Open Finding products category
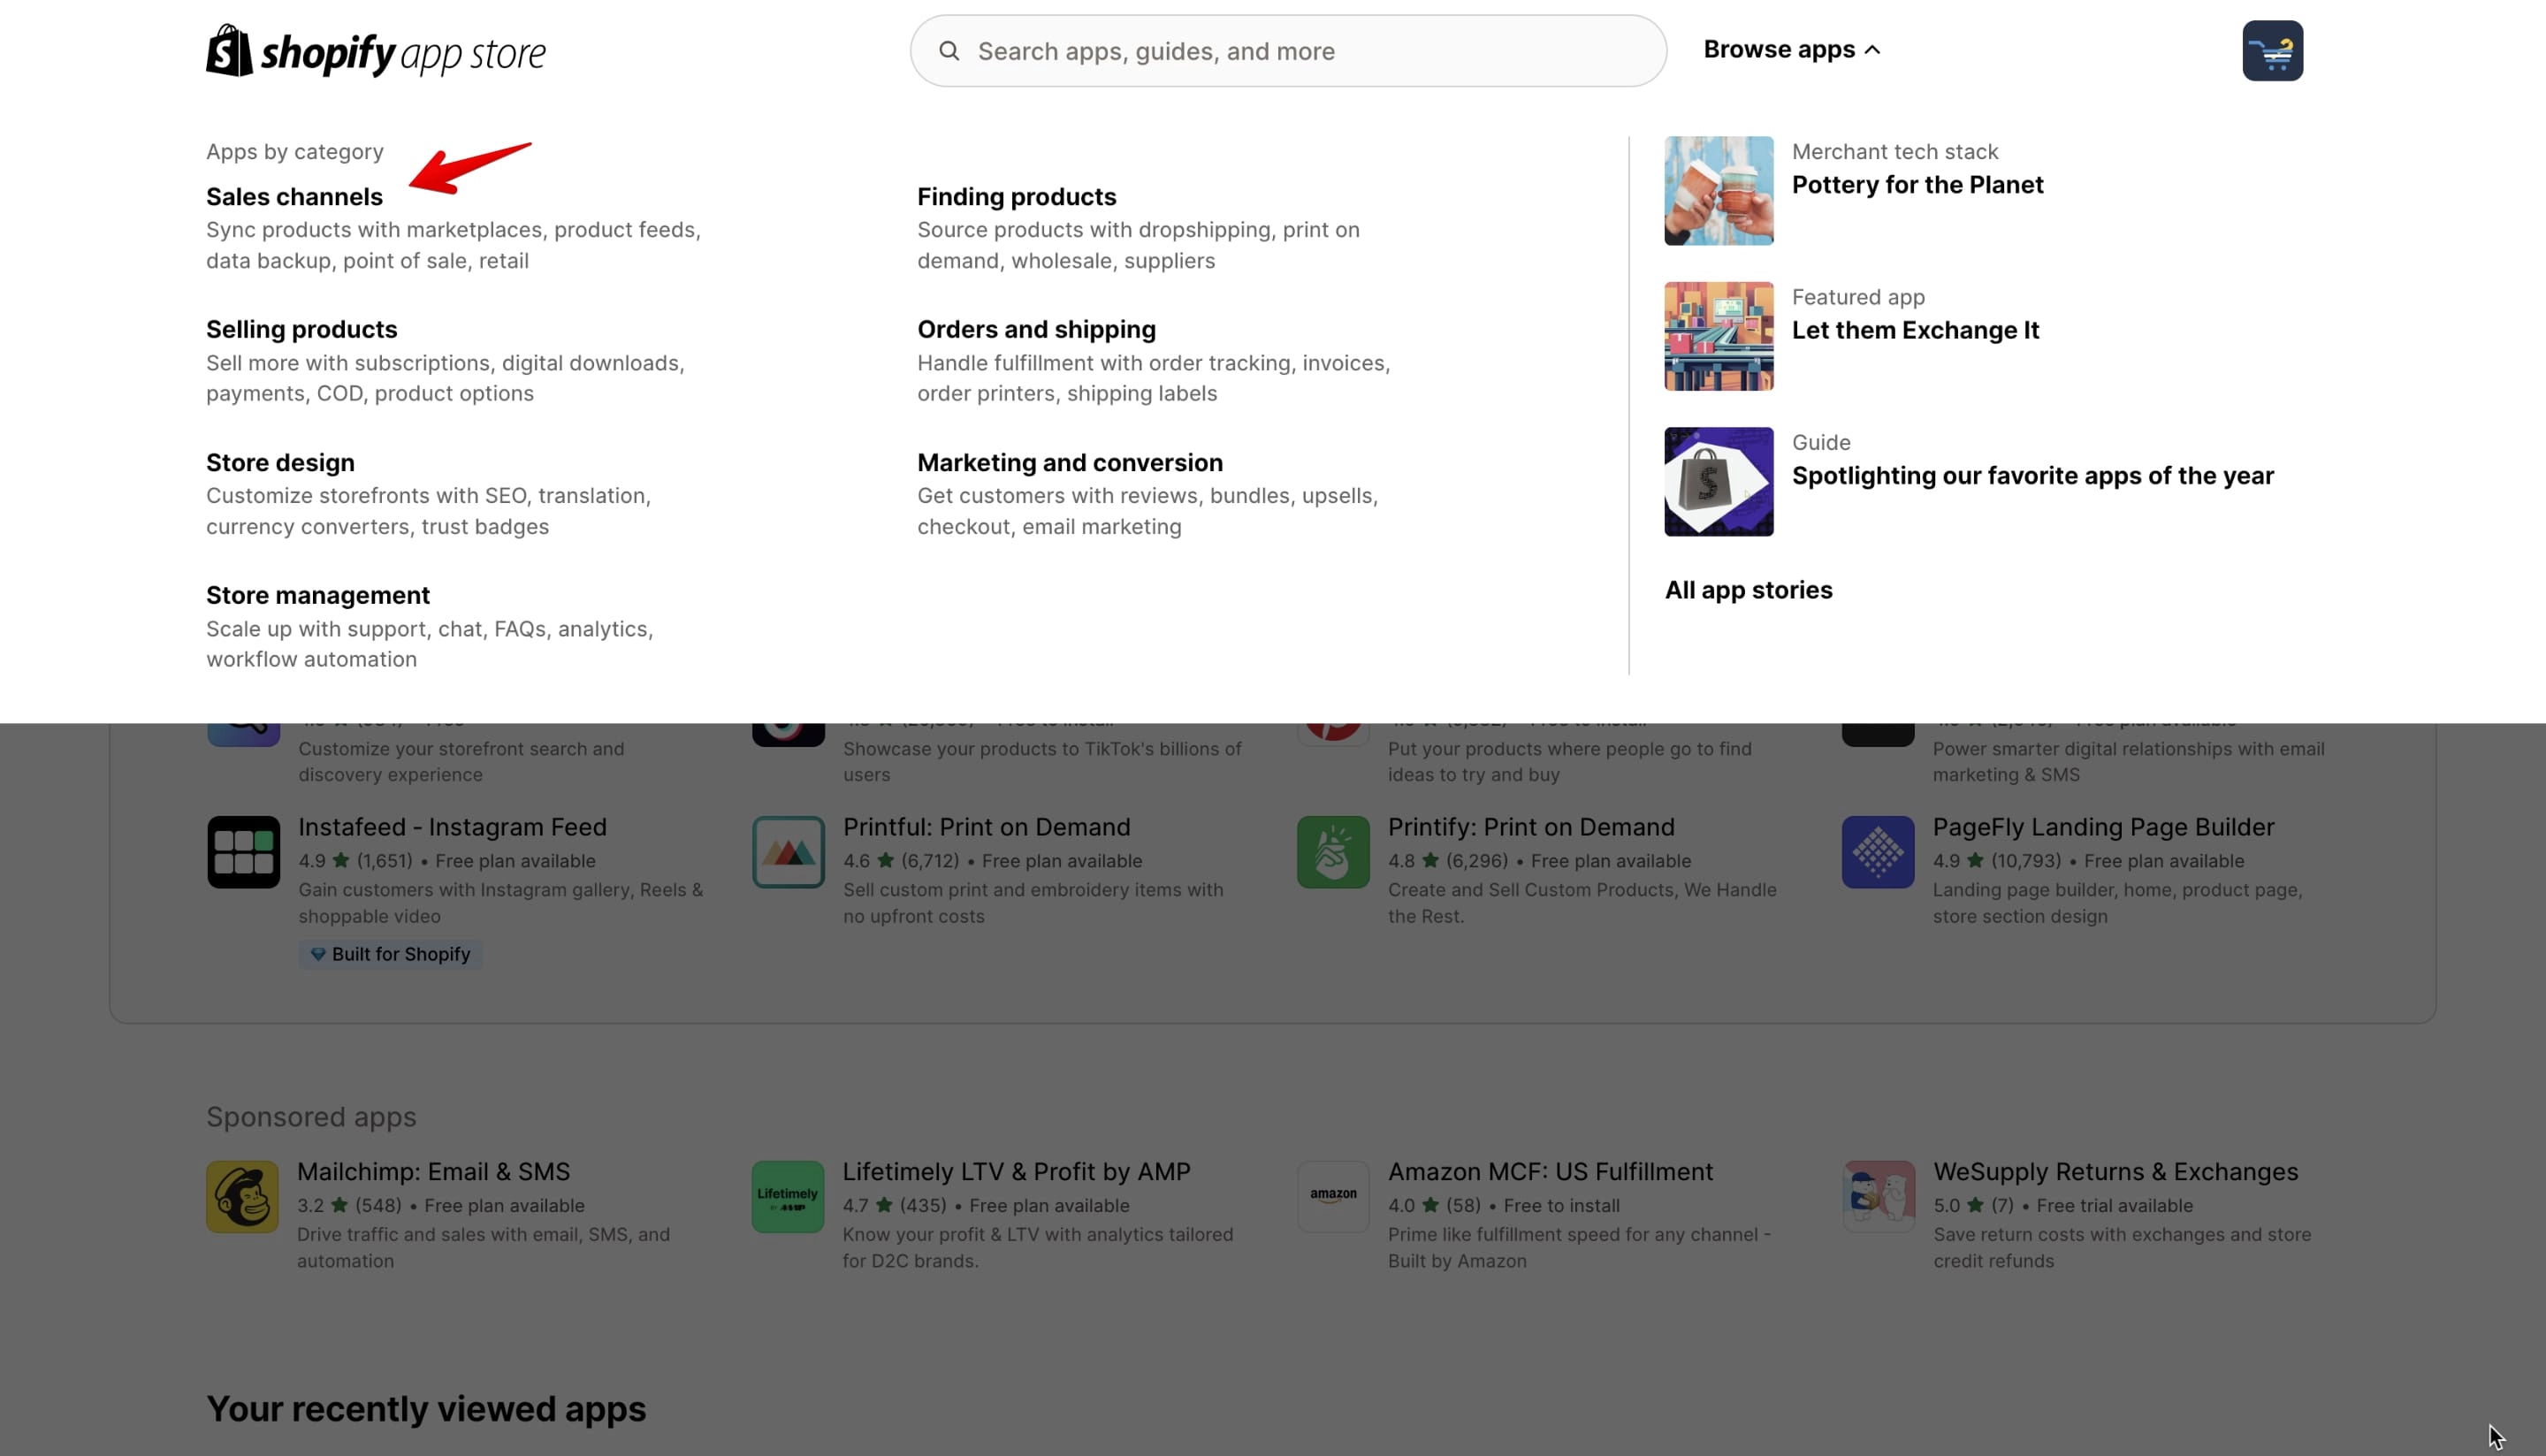Image resolution: width=2546 pixels, height=1456 pixels. point(1016,197)
